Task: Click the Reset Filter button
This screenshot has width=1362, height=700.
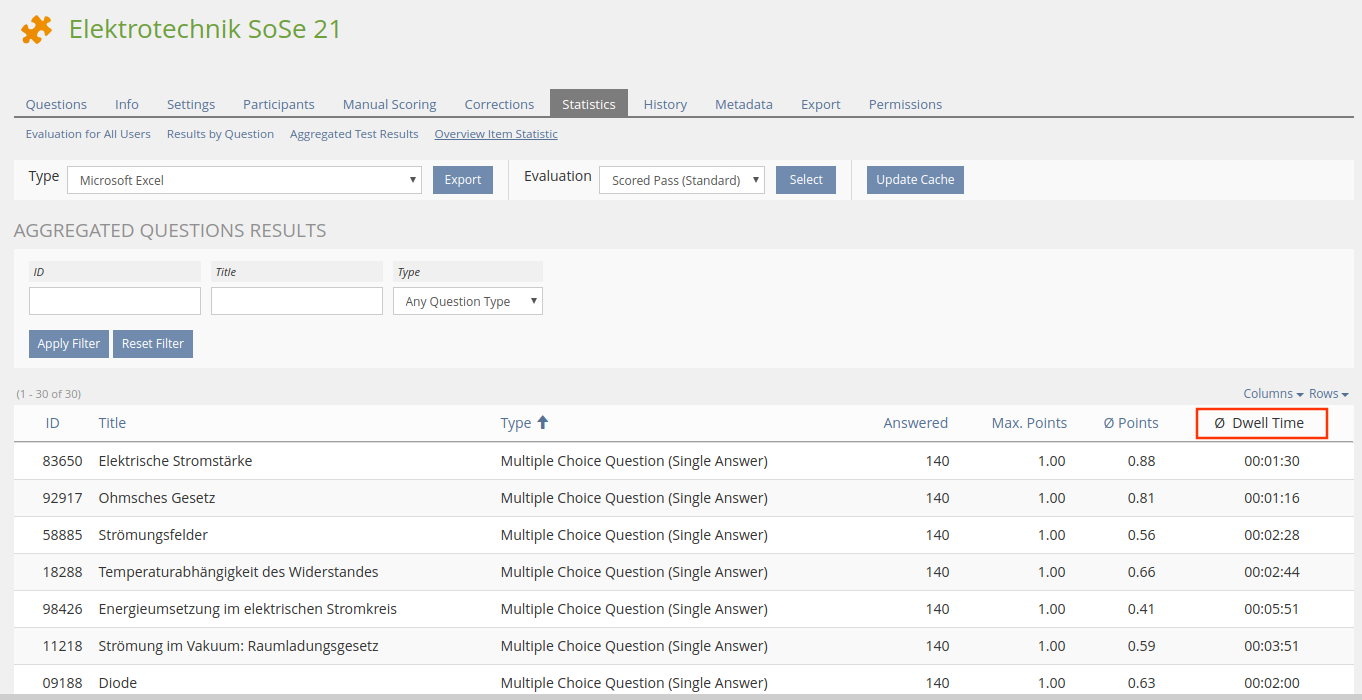Action: (x=153, y=344)
